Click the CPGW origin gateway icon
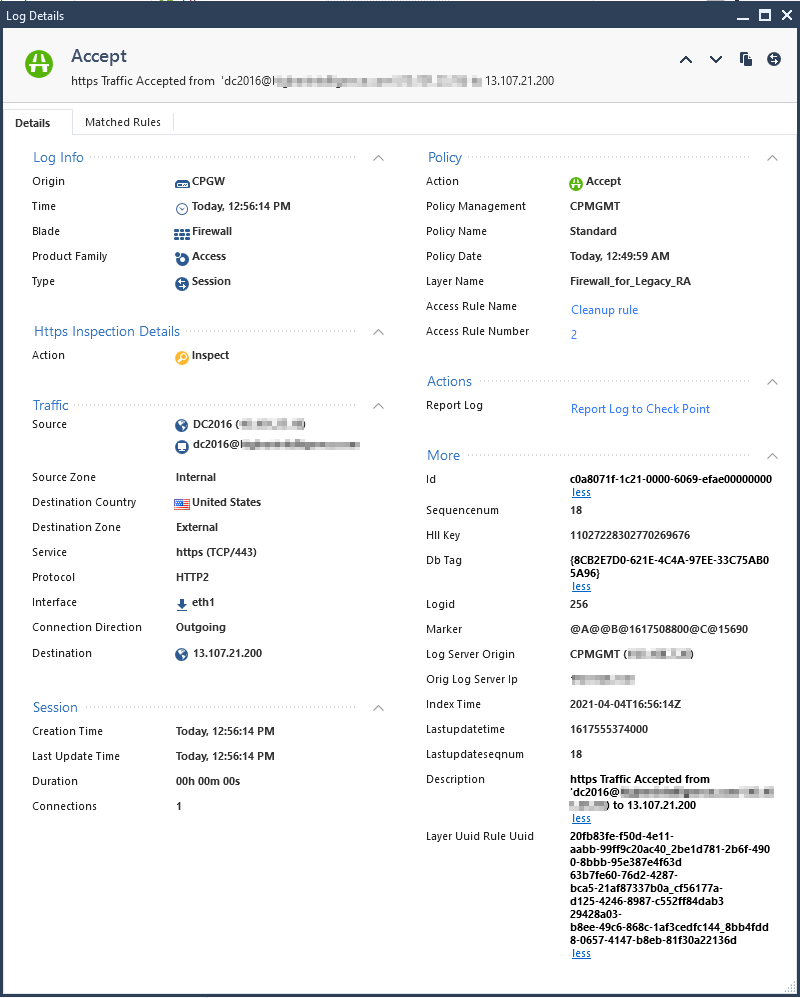Image resolution: width=800 pixels, height=998 pixels. (x=182, y=184)
